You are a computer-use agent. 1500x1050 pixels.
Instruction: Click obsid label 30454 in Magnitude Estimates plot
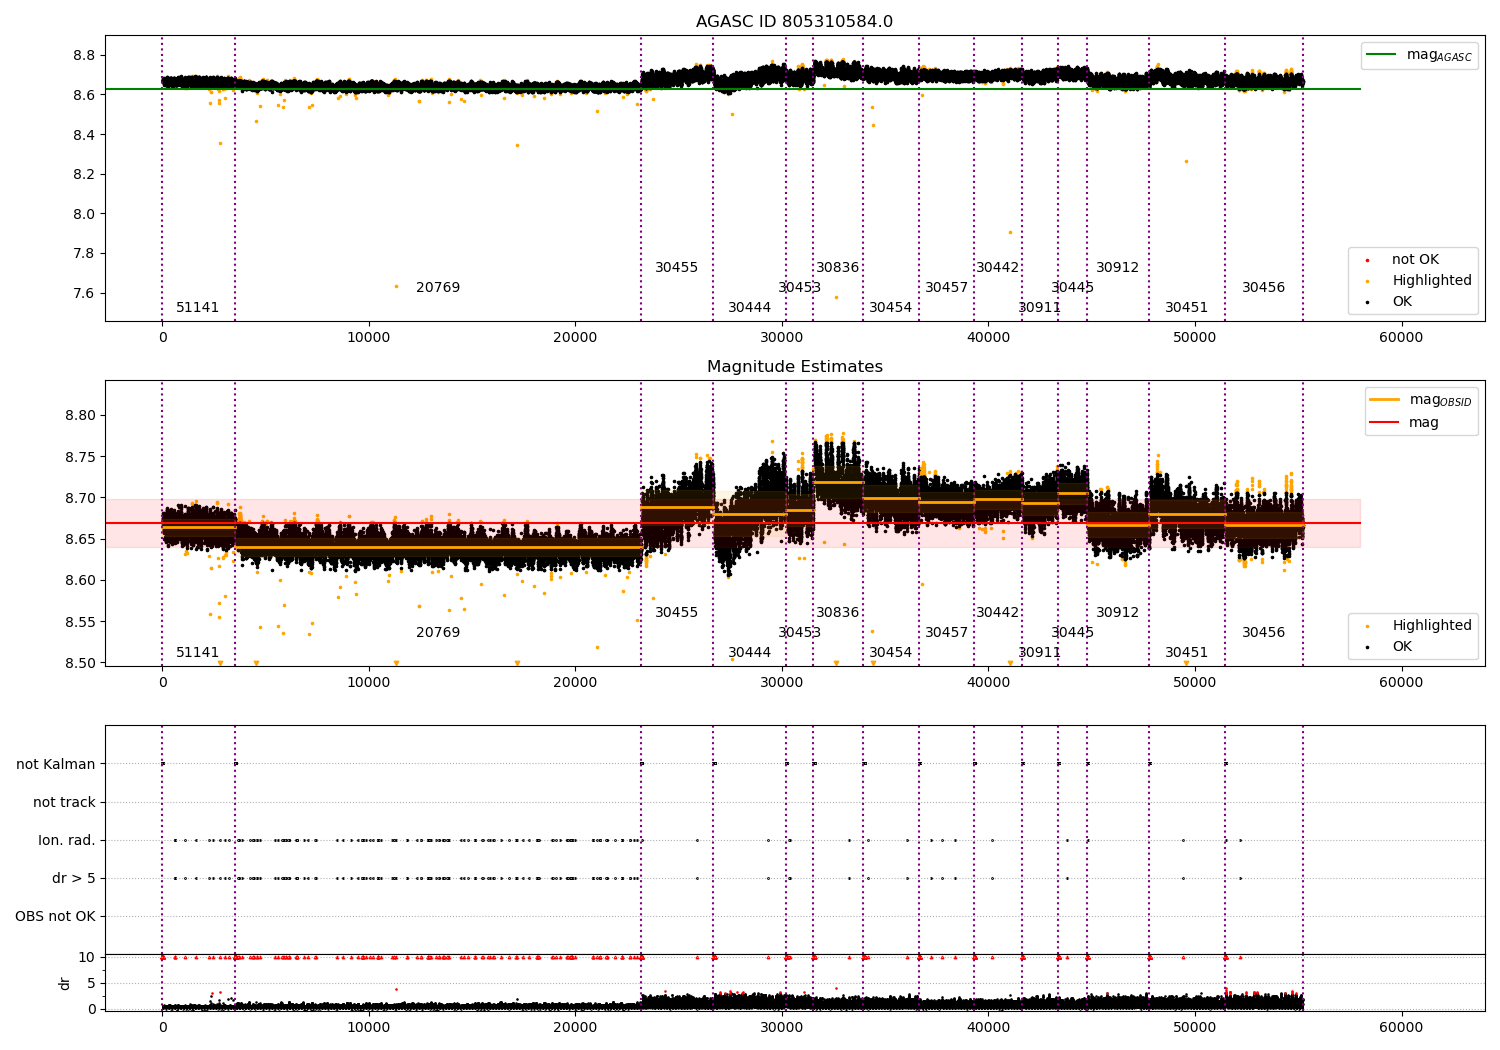(x=891, y=653)
